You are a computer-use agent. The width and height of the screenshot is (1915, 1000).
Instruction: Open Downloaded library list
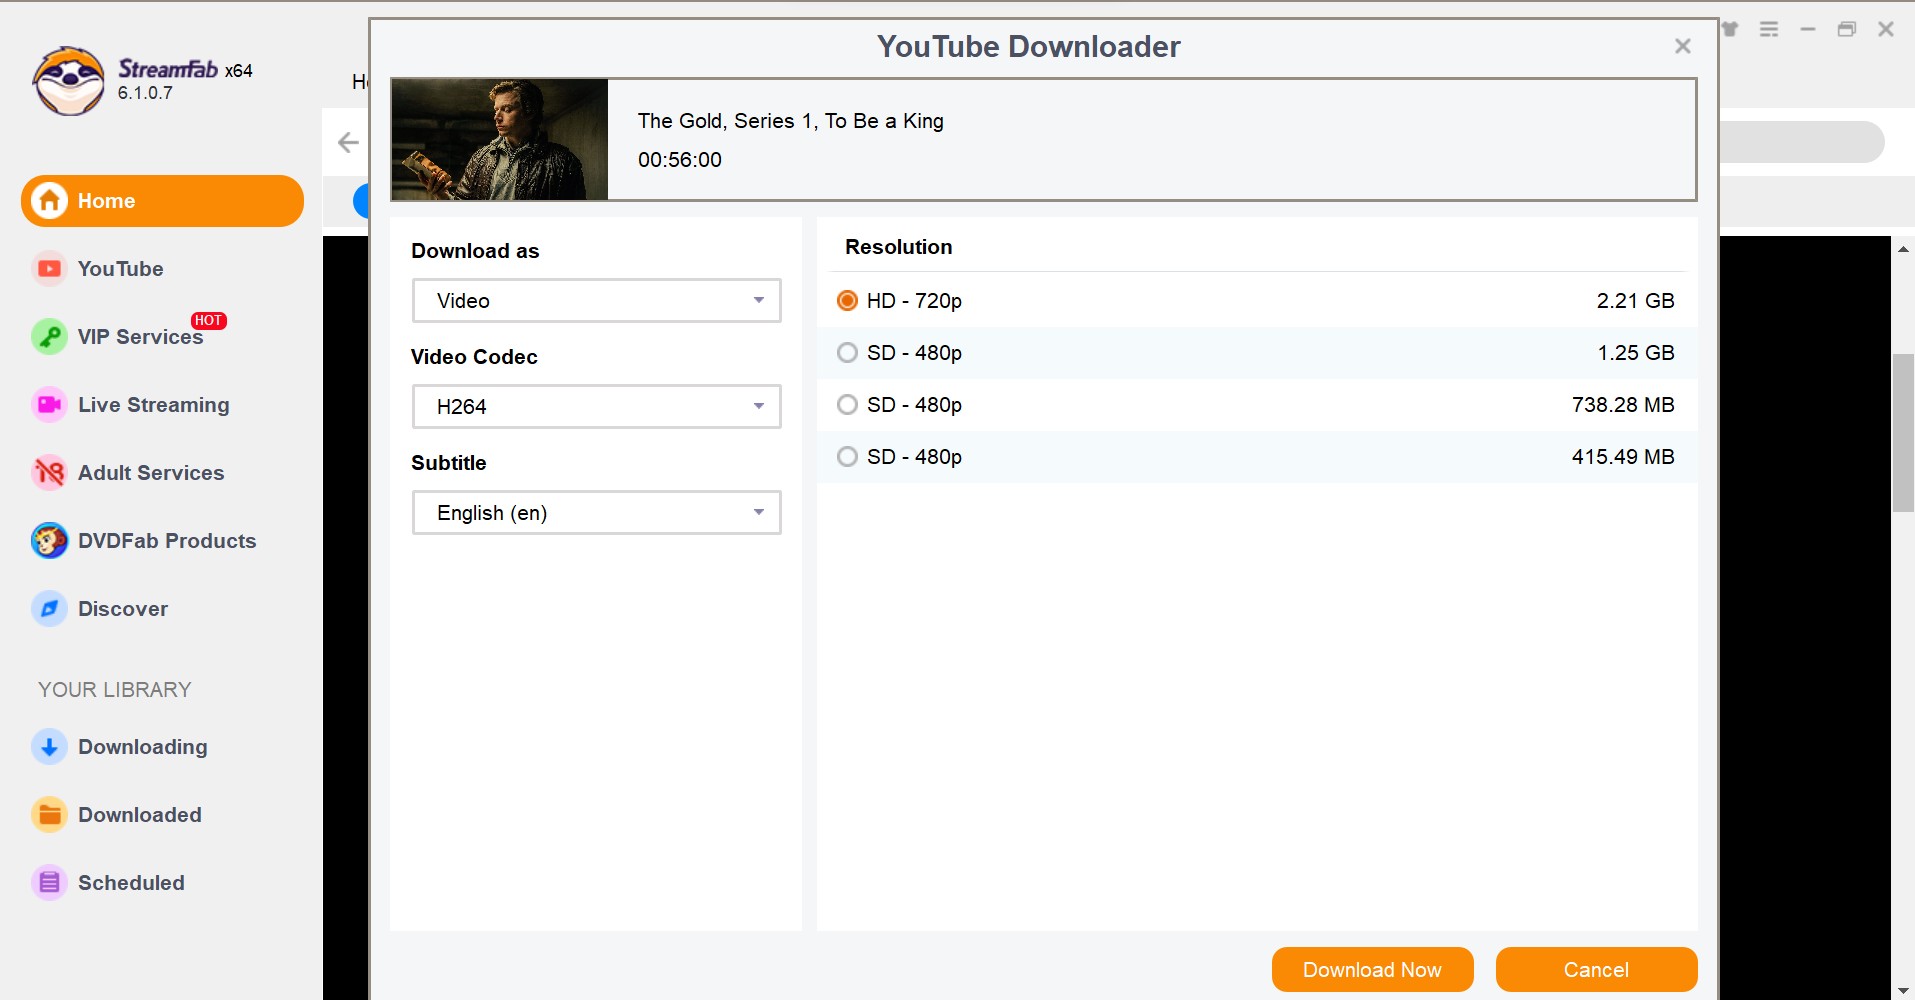[x=139, y=815]
